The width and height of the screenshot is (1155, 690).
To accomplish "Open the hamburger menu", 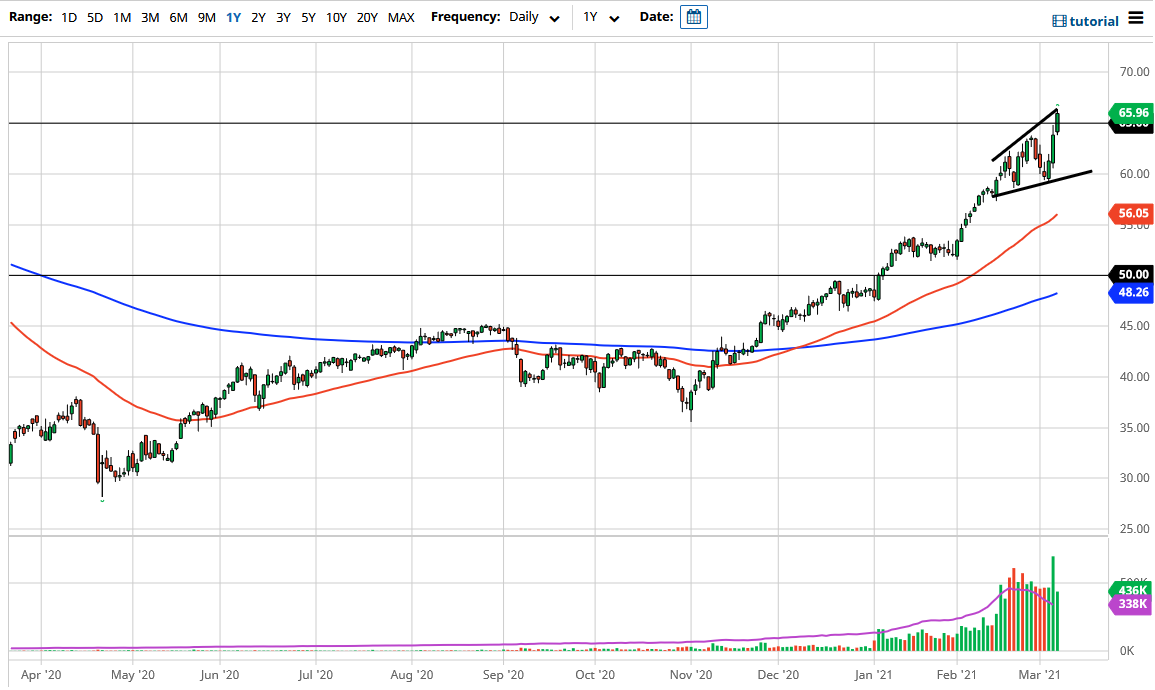I will point(1137,17).
